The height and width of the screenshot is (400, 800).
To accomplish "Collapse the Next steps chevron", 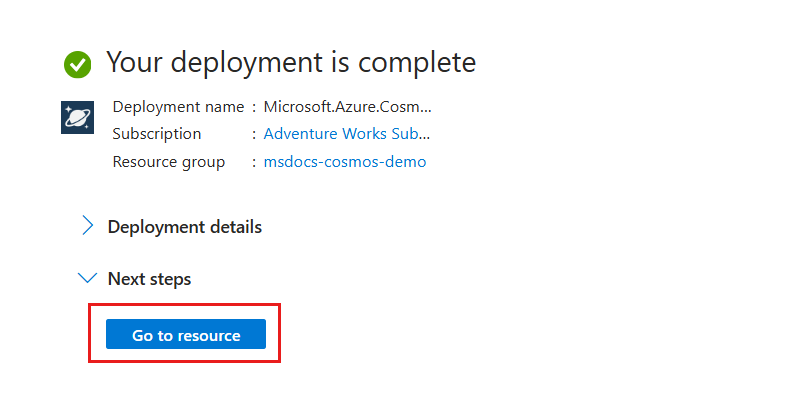I will tap(88, 278).
